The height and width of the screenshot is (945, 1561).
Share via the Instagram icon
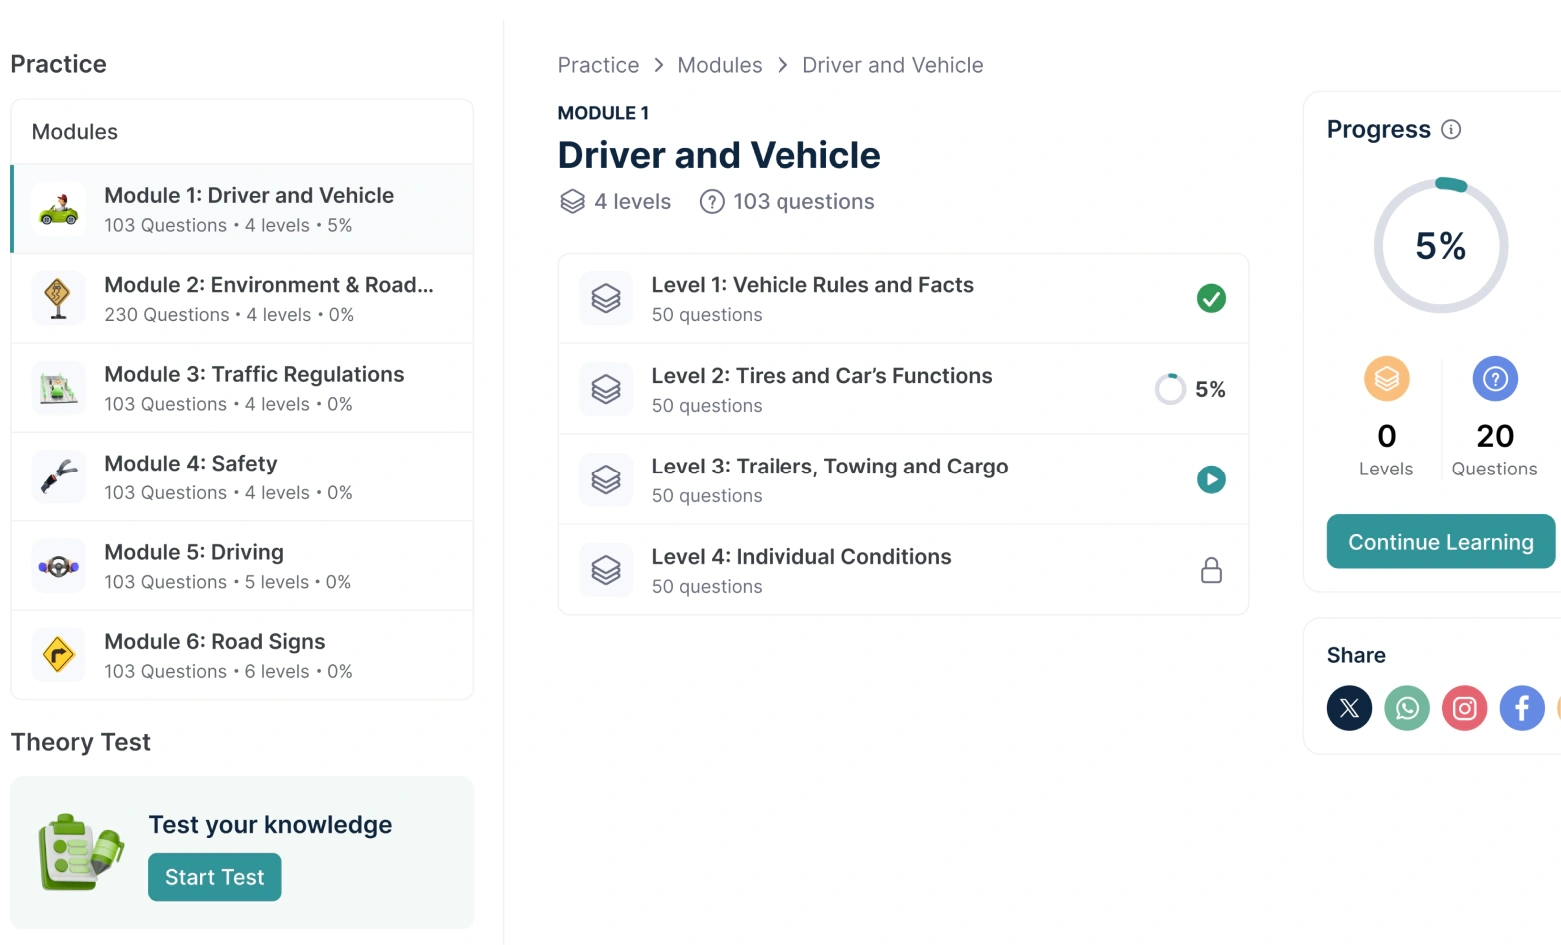(x=1464, y=709)
